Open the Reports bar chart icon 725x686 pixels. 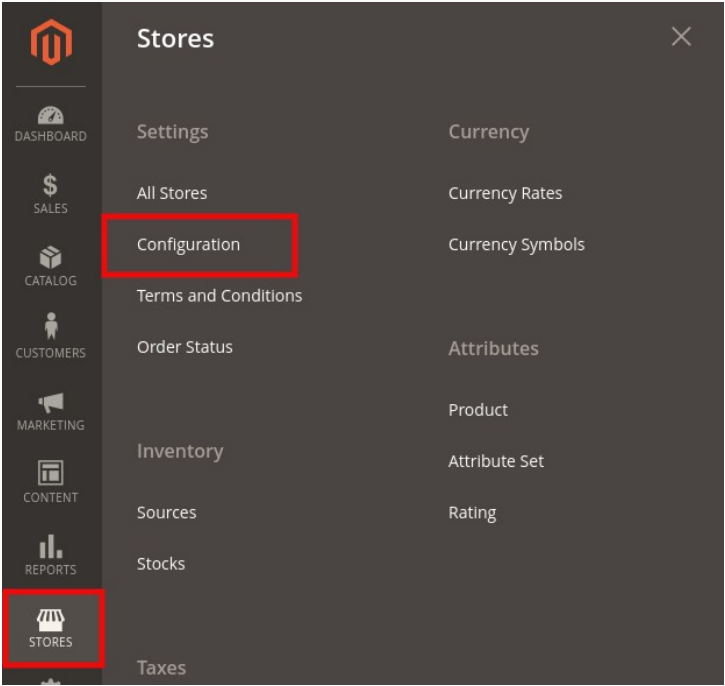point(51,548)
